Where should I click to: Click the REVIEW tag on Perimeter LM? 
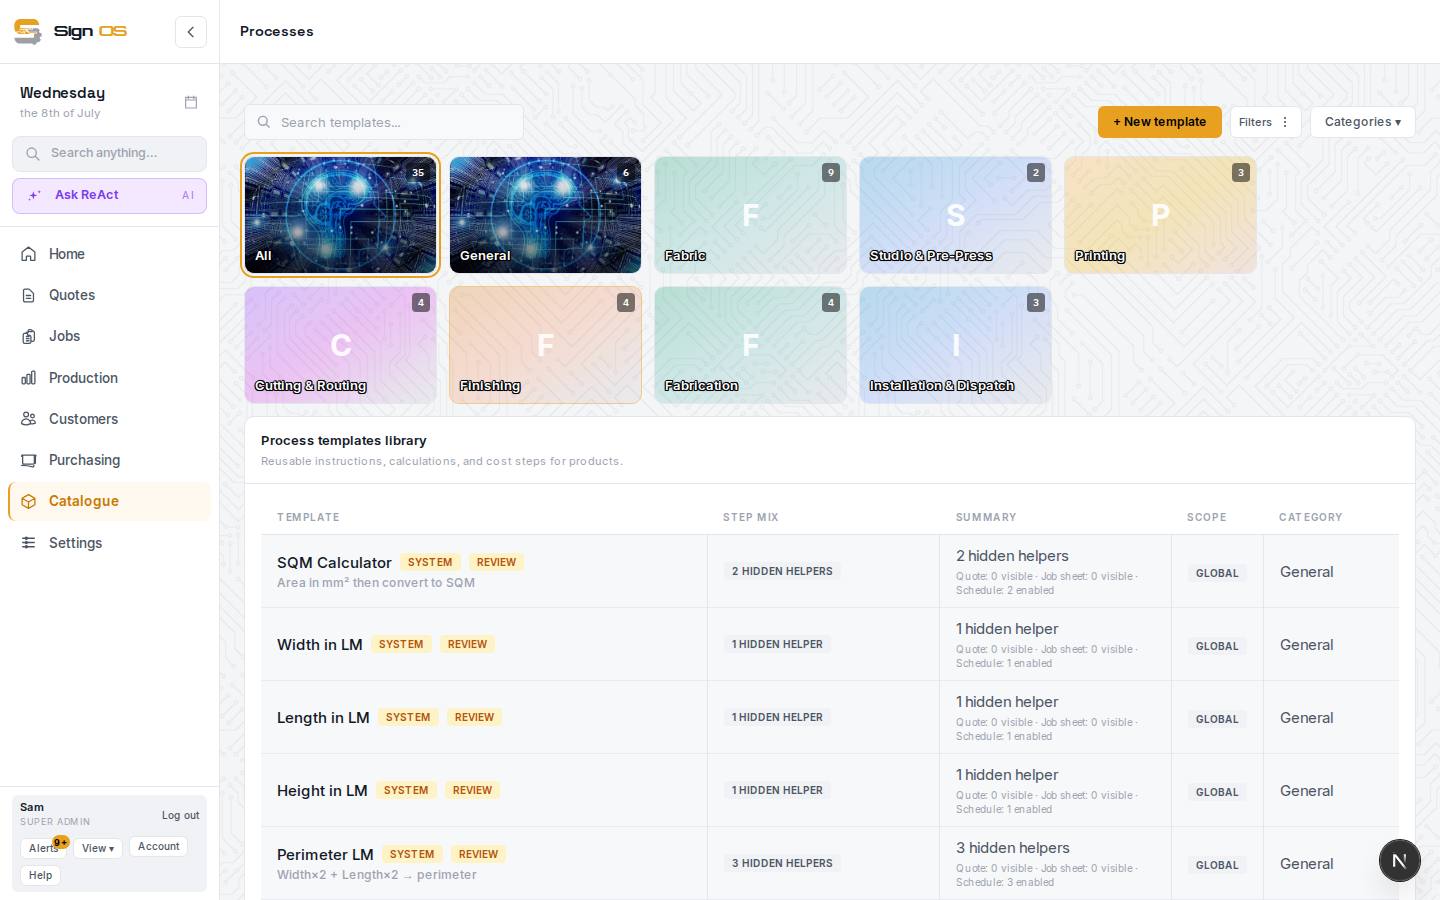(478, 854)
